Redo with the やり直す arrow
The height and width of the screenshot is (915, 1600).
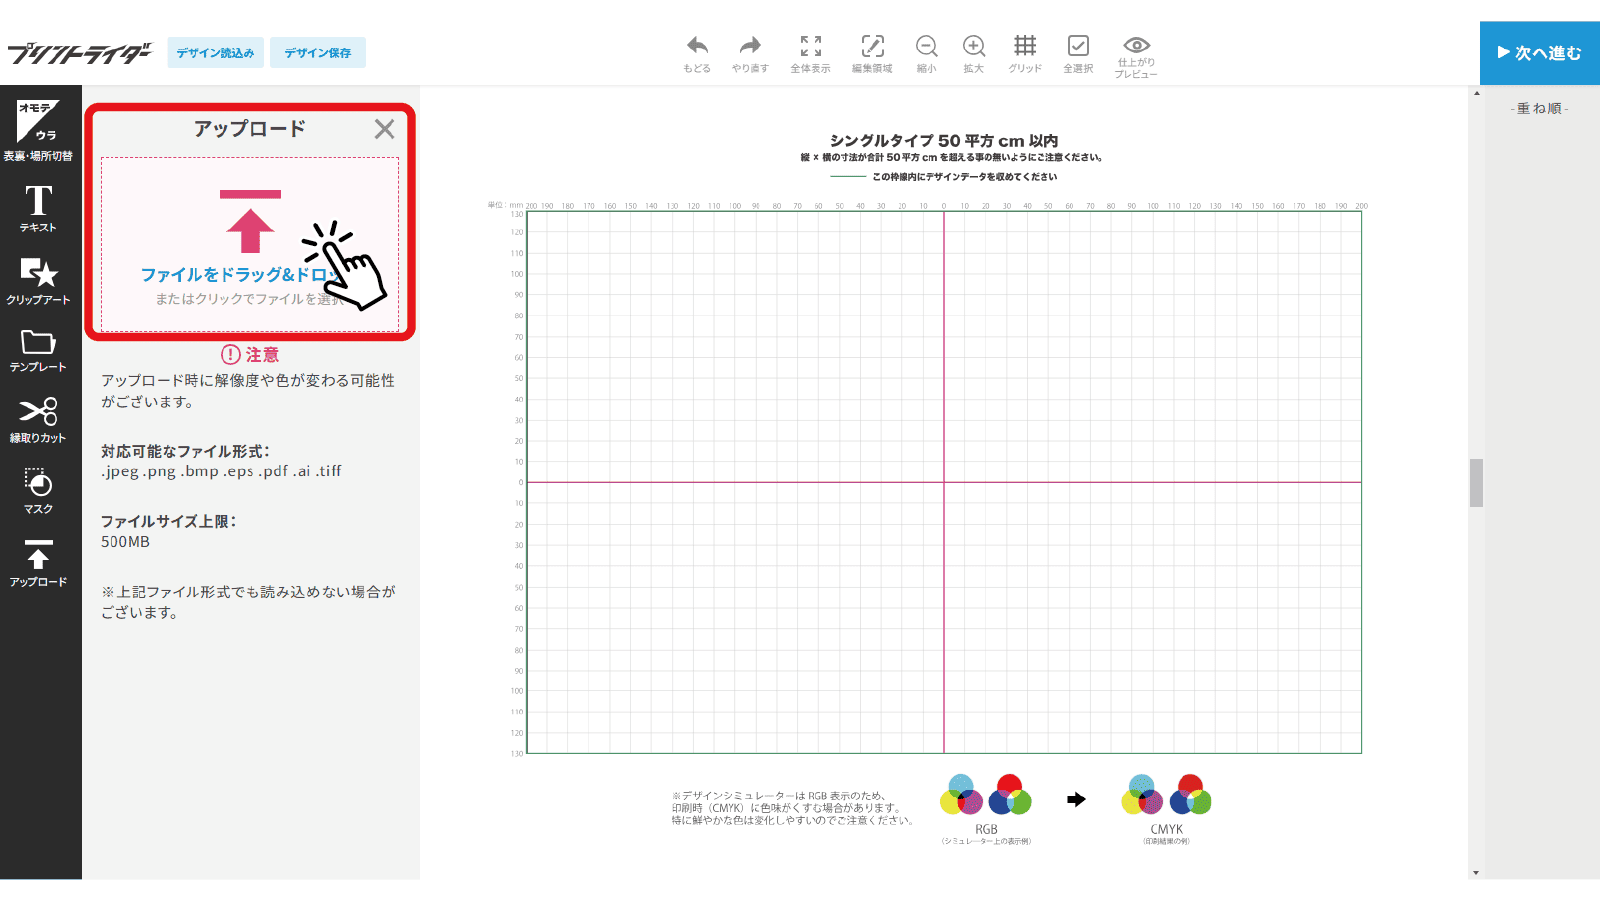(750, 53)
